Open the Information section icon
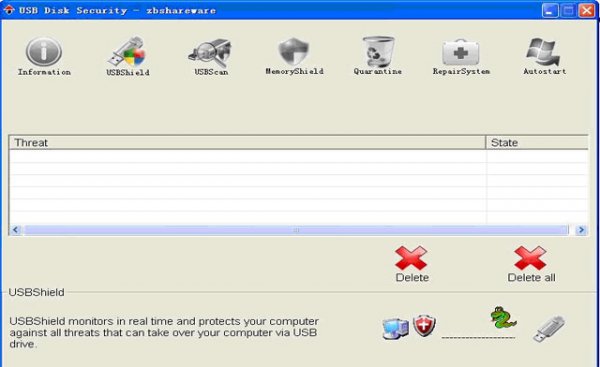 [44, 52]
